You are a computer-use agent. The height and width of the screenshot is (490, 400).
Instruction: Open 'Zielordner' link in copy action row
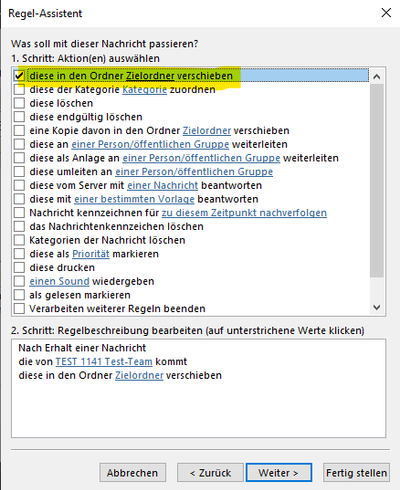[207, 131]
